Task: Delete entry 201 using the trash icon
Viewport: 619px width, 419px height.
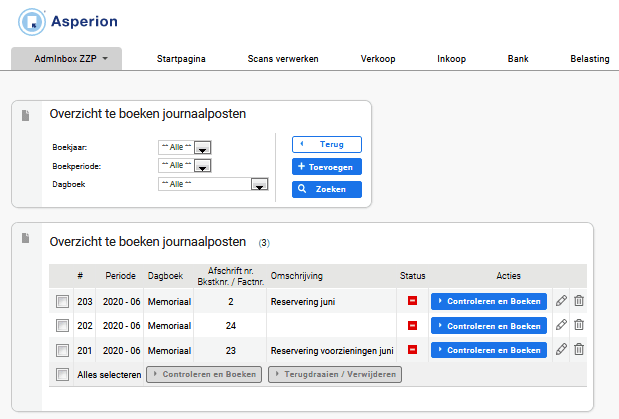Action: pyautogui.click(x=579, y=349)
